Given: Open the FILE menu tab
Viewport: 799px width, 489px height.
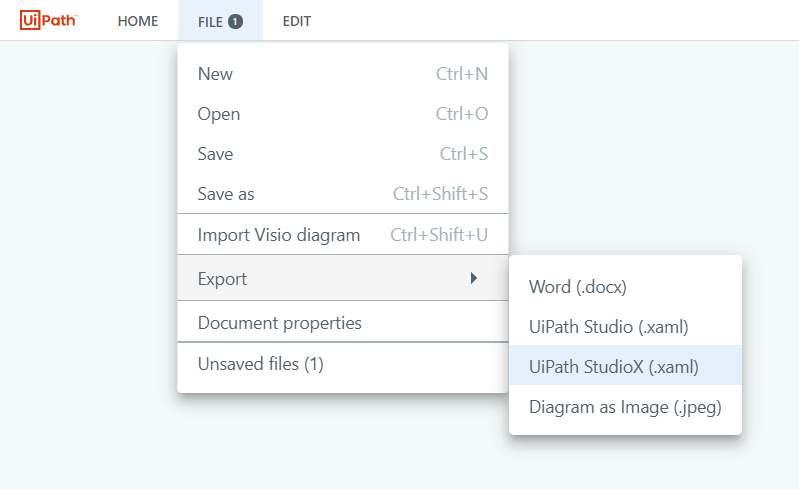Looking at the screenshot, I should tap(220, 21).
